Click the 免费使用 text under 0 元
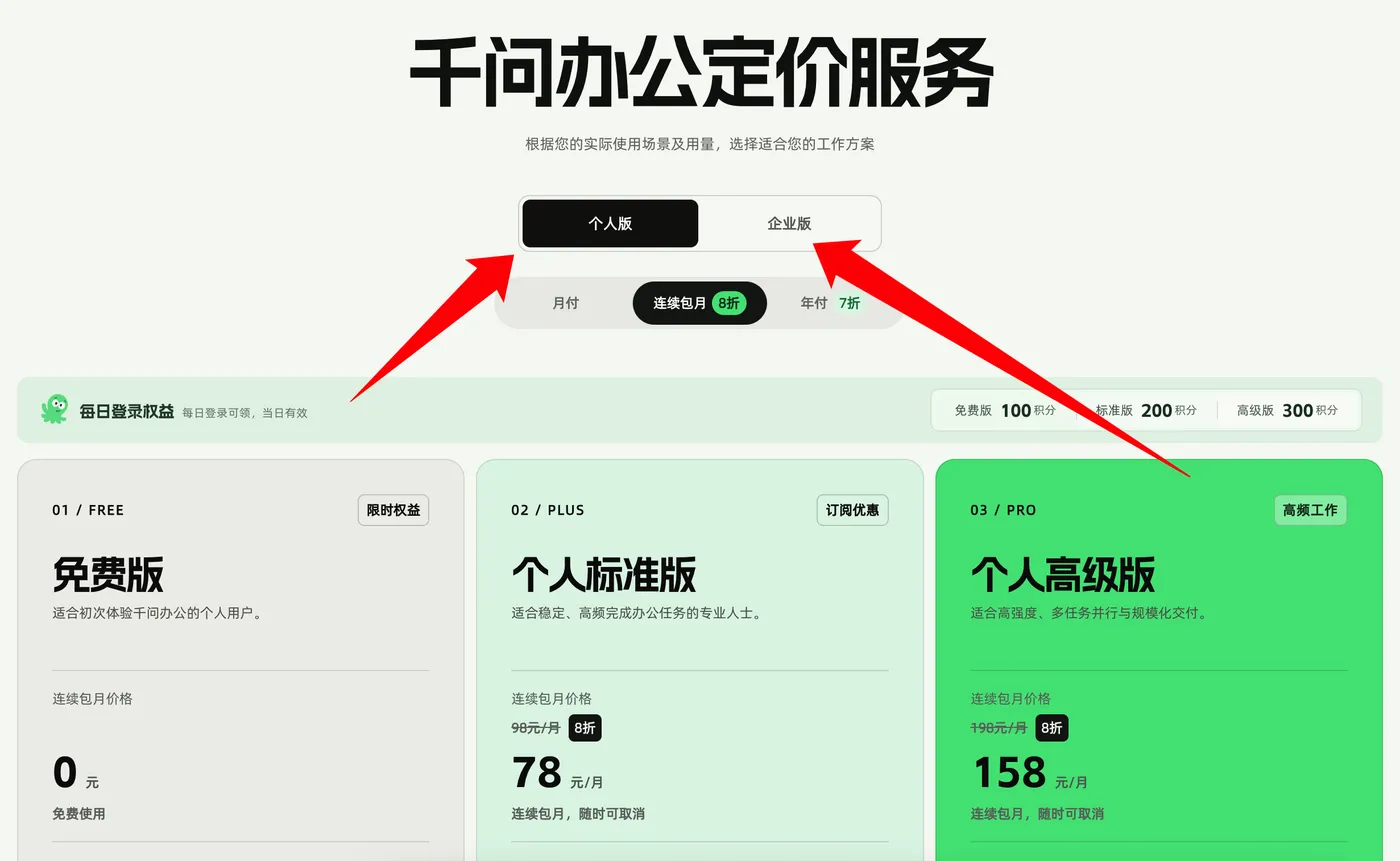Image resolution: width=1400 pixels, height=861 pixels. pyautogui.click(x=79, y=814)
